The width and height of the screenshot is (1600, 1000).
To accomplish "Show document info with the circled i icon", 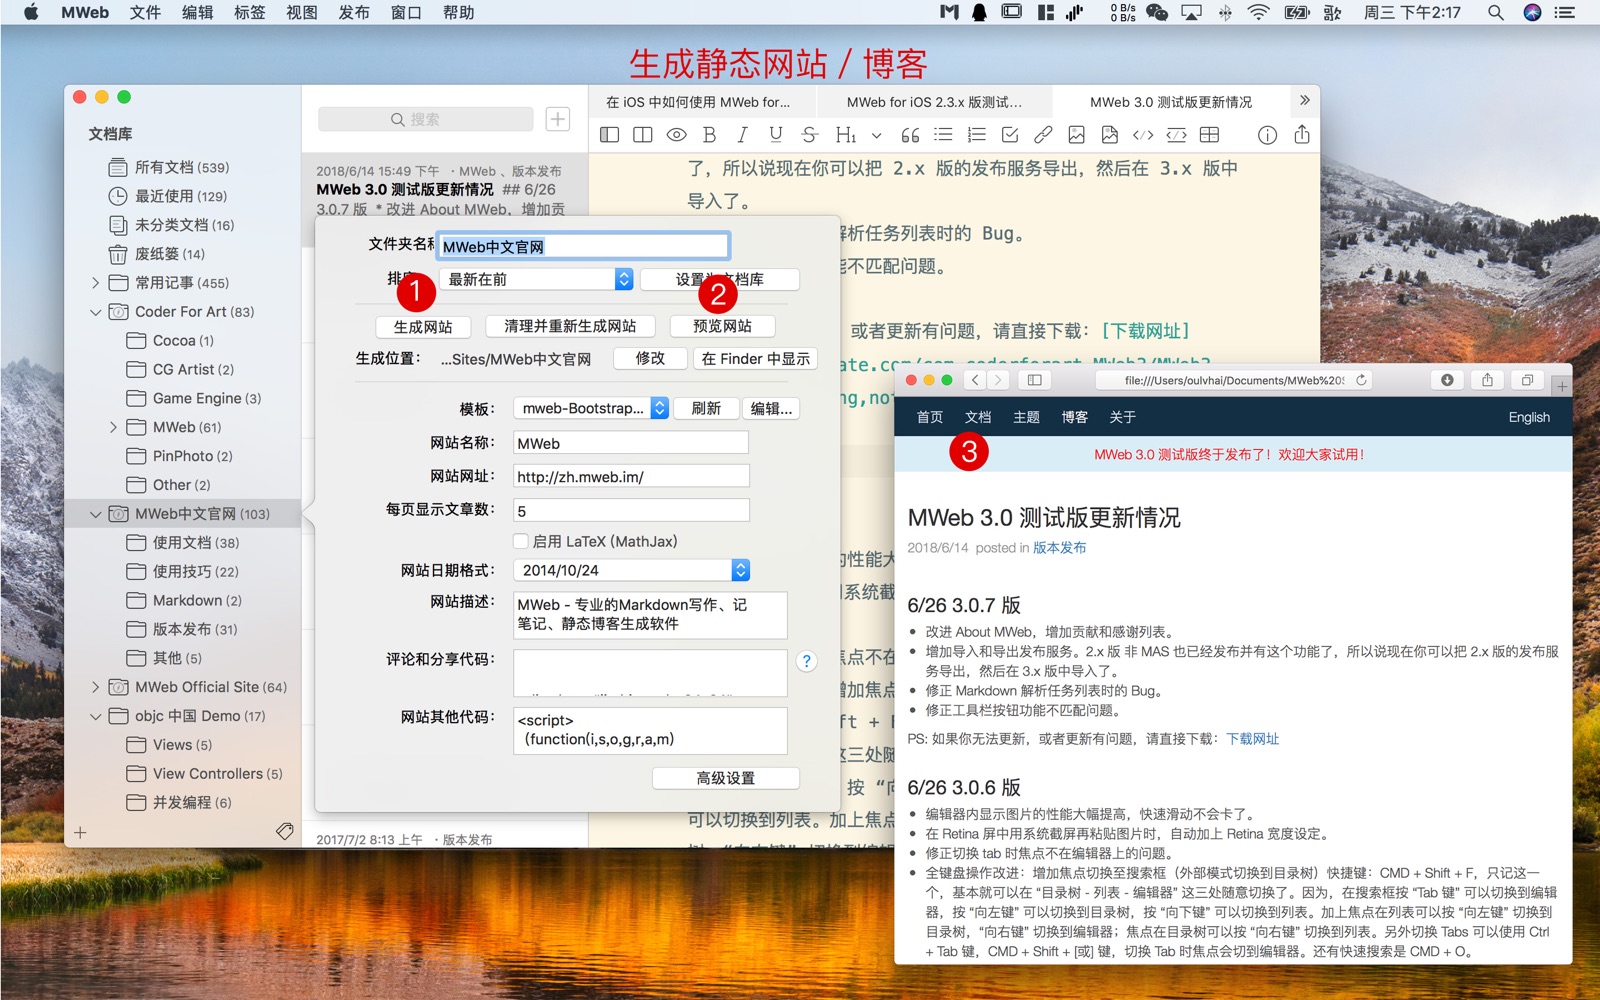I will tap(1267, 135).
